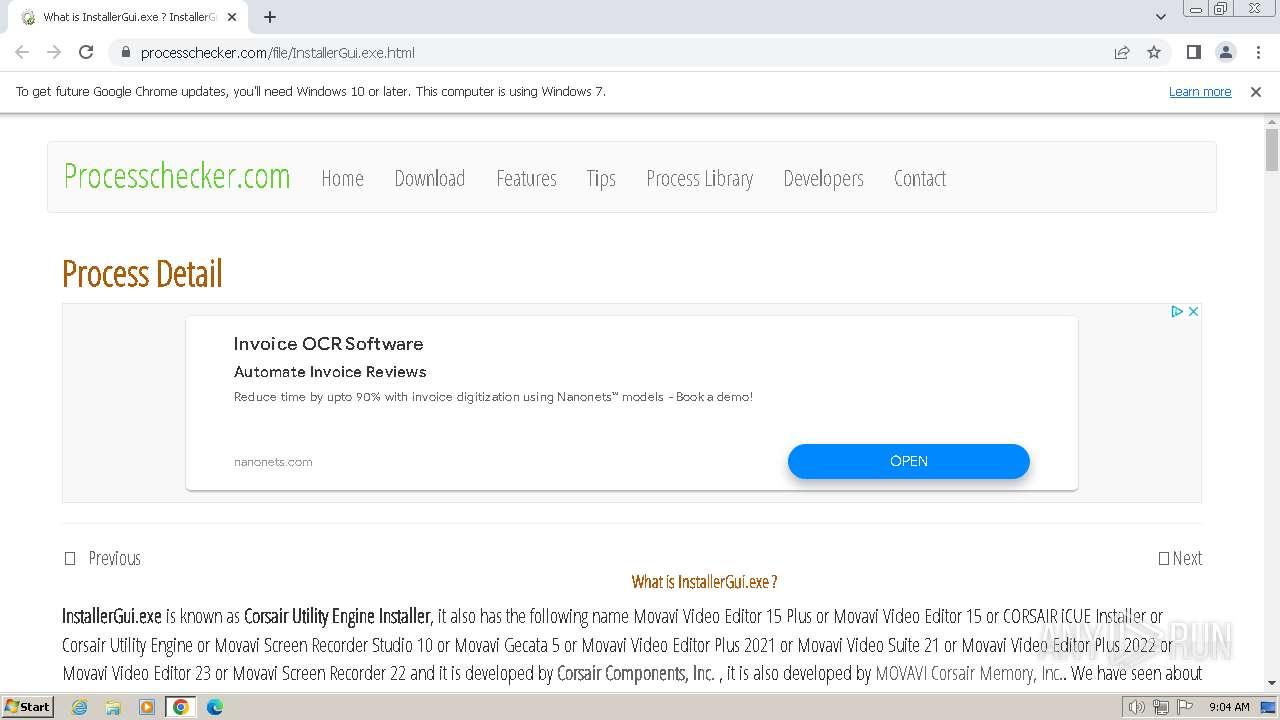The image size is (1280, 720).
Task: Open Microsoft Edge from the taskbar
Action: click(x=215, y=707)
